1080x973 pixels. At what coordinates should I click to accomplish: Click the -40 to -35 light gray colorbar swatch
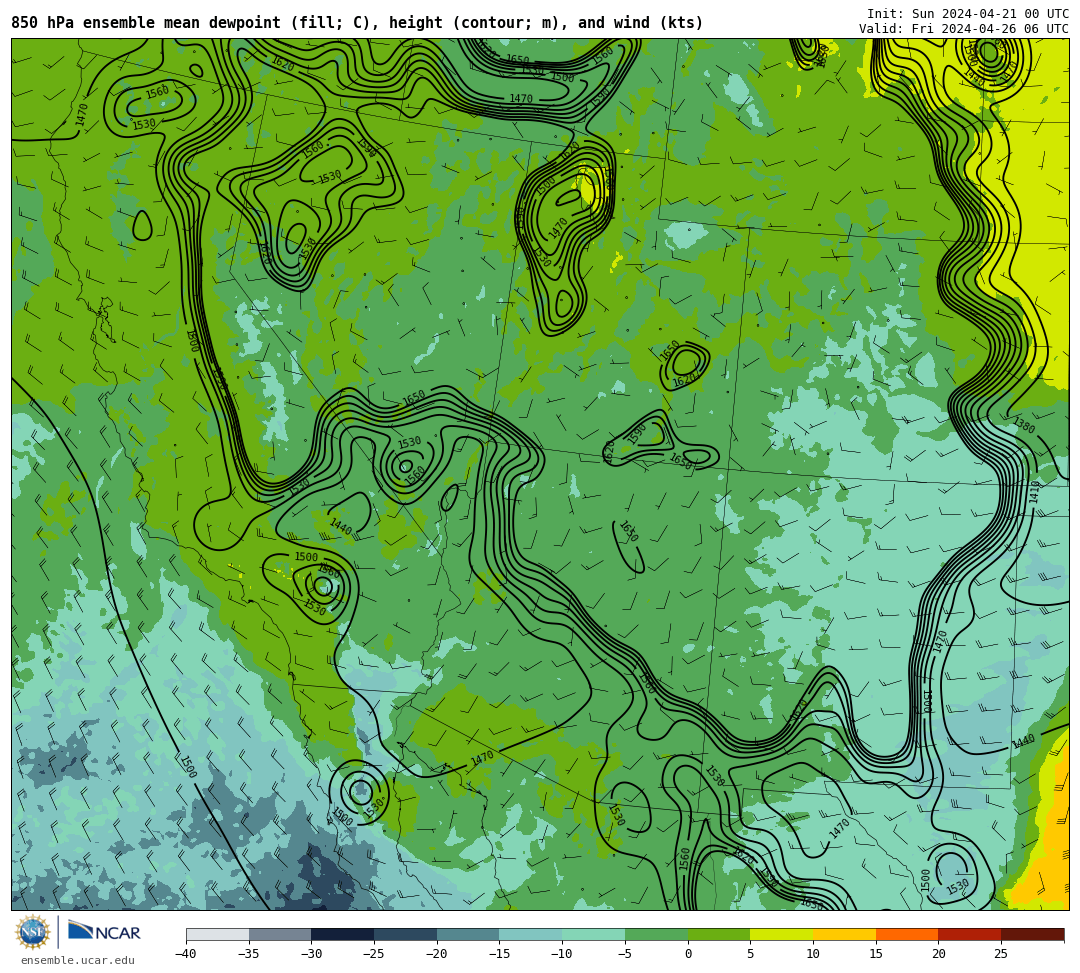pos(218,934)
